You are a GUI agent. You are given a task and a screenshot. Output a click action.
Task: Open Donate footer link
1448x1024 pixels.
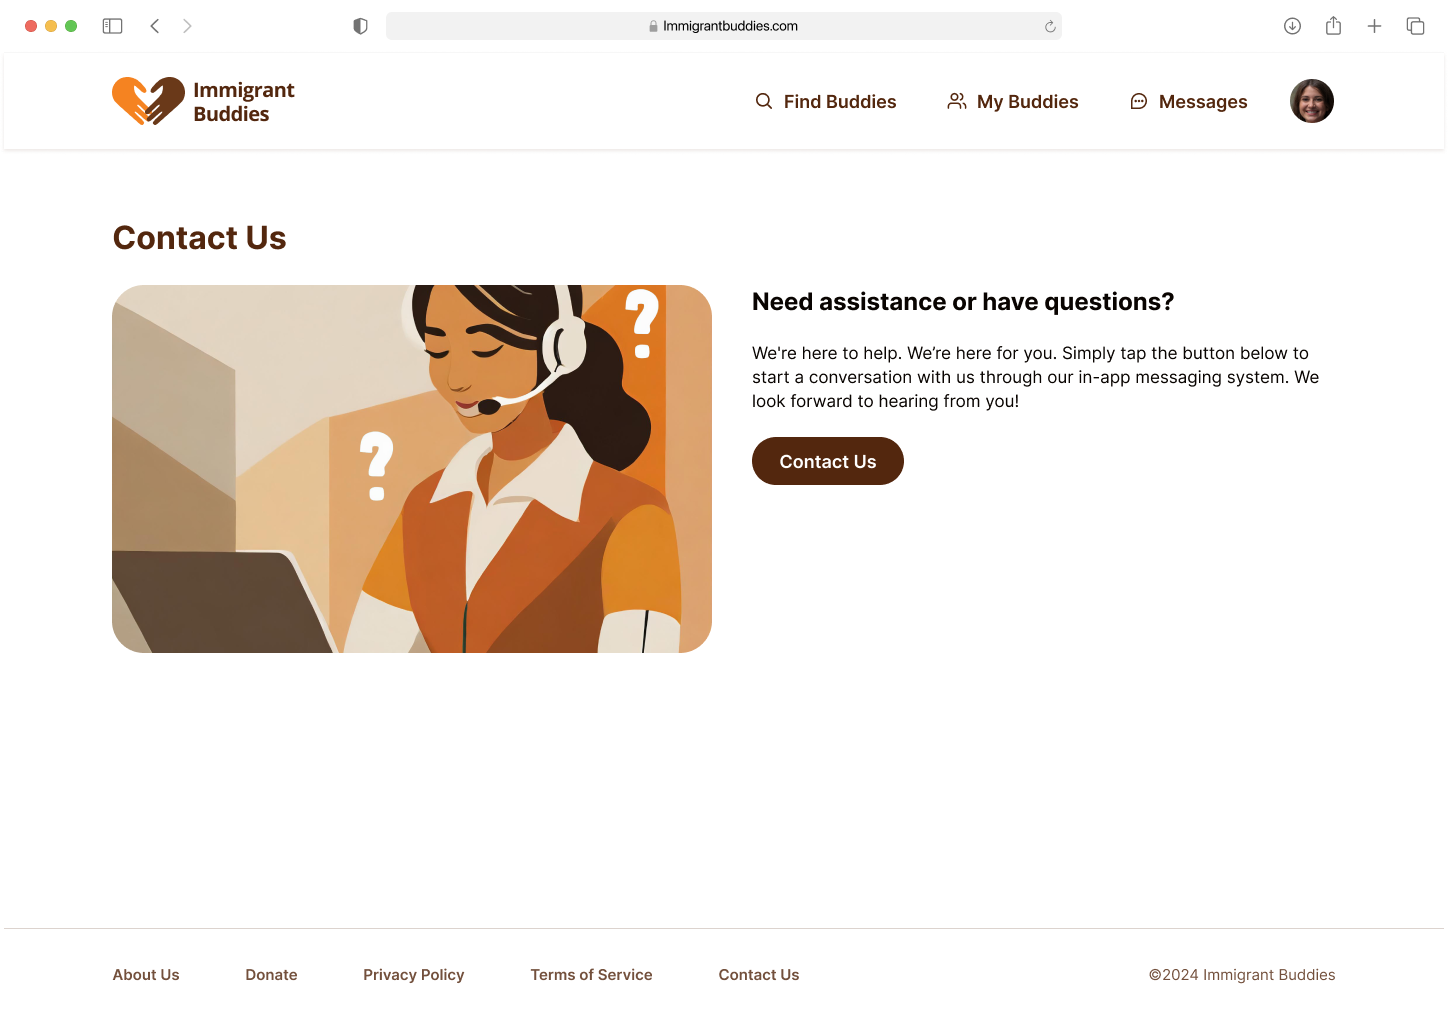(271, 975)
